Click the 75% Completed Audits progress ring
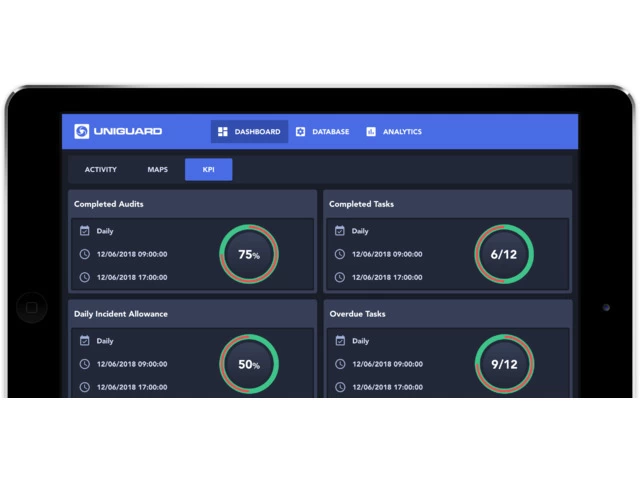Screen dimensions: 640x480 248,254
